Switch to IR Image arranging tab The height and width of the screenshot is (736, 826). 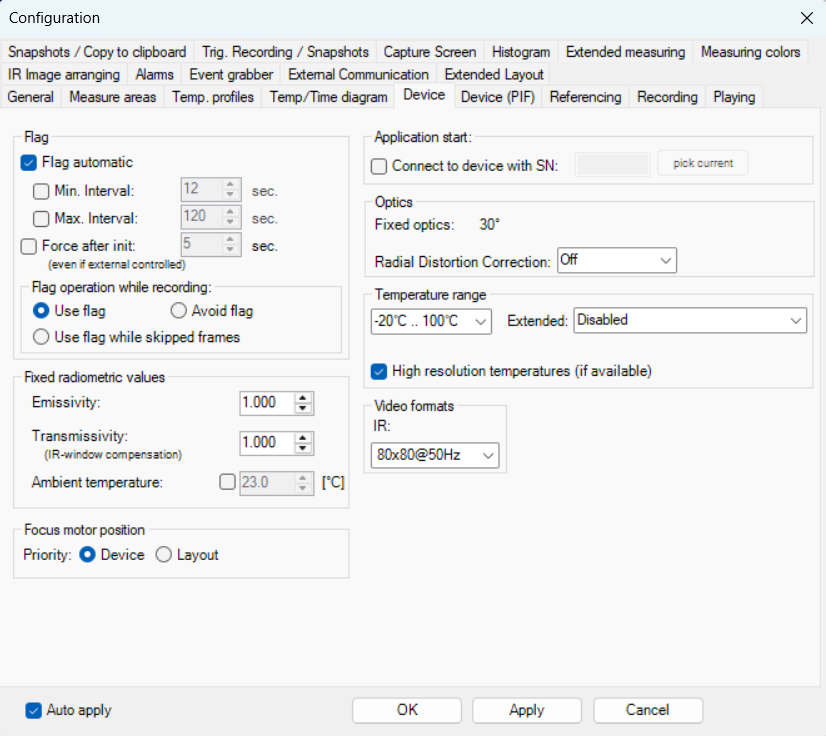[x=64, y=75]
